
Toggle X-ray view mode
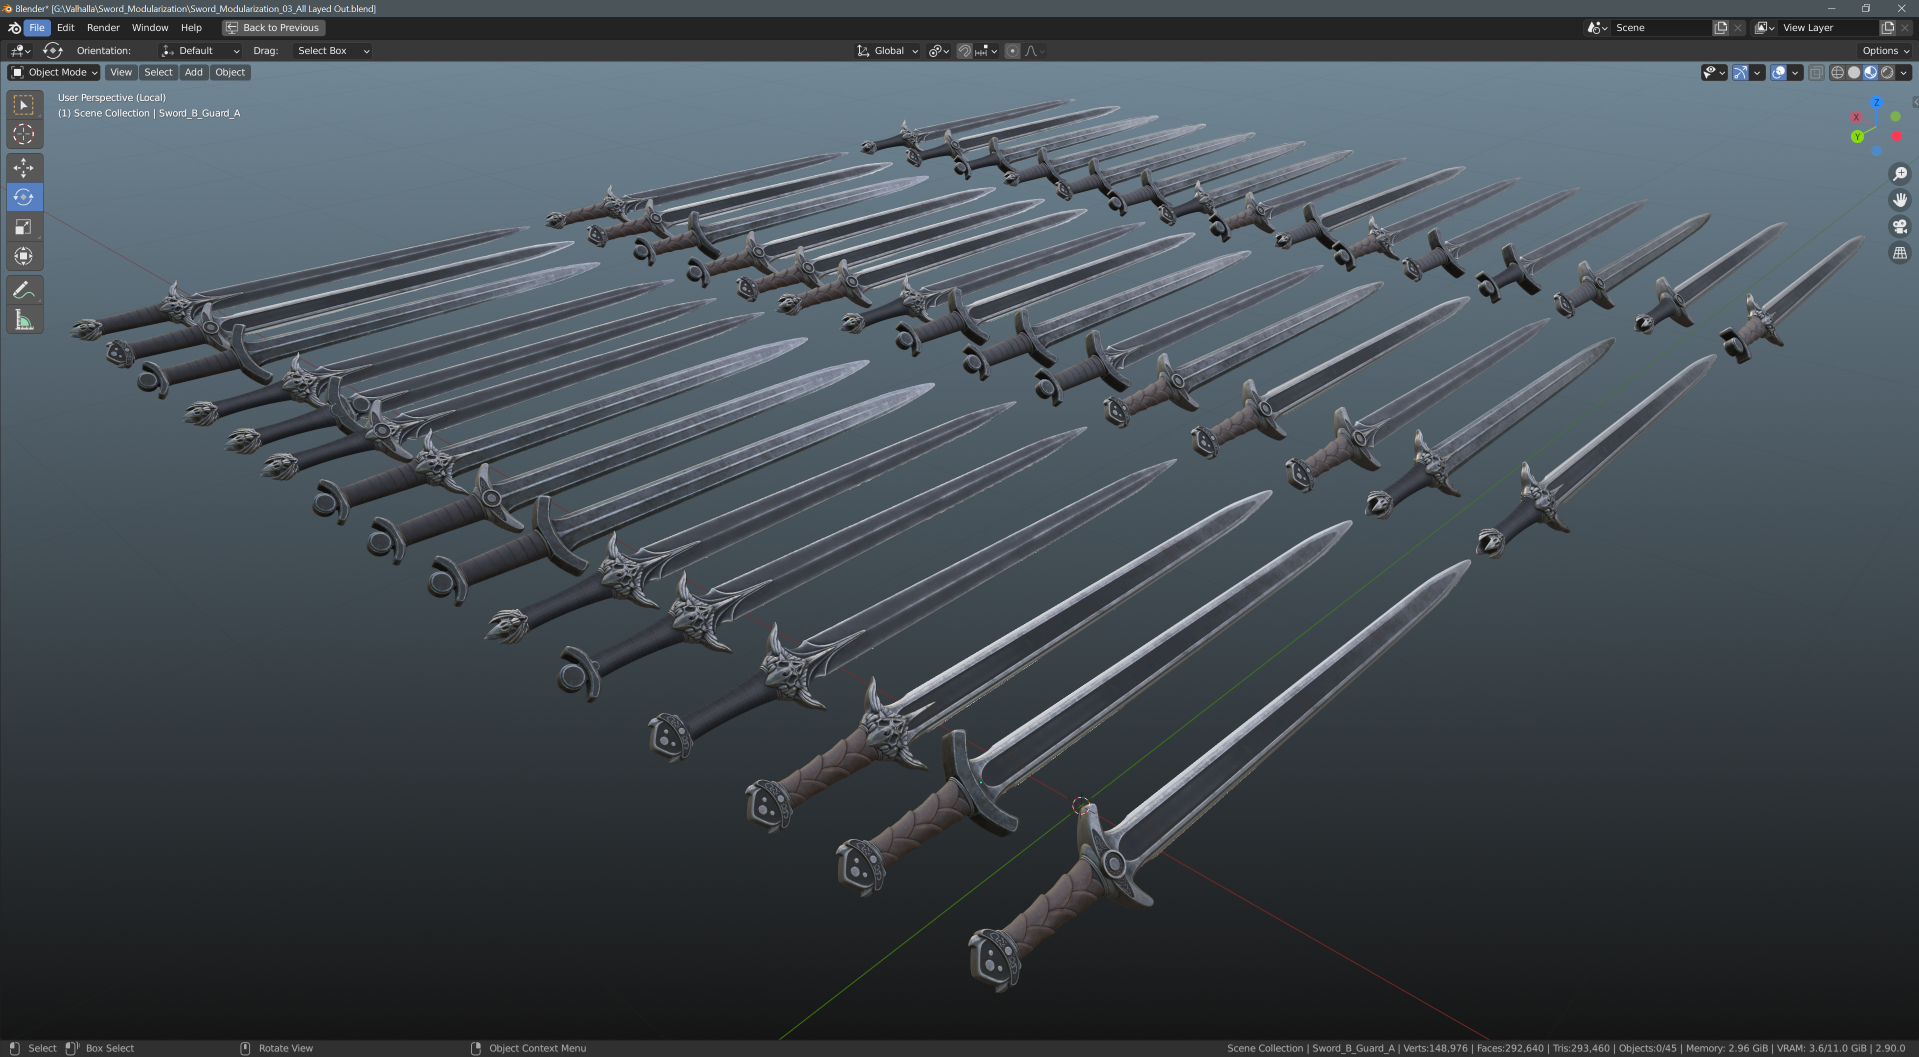point(1816,72)
